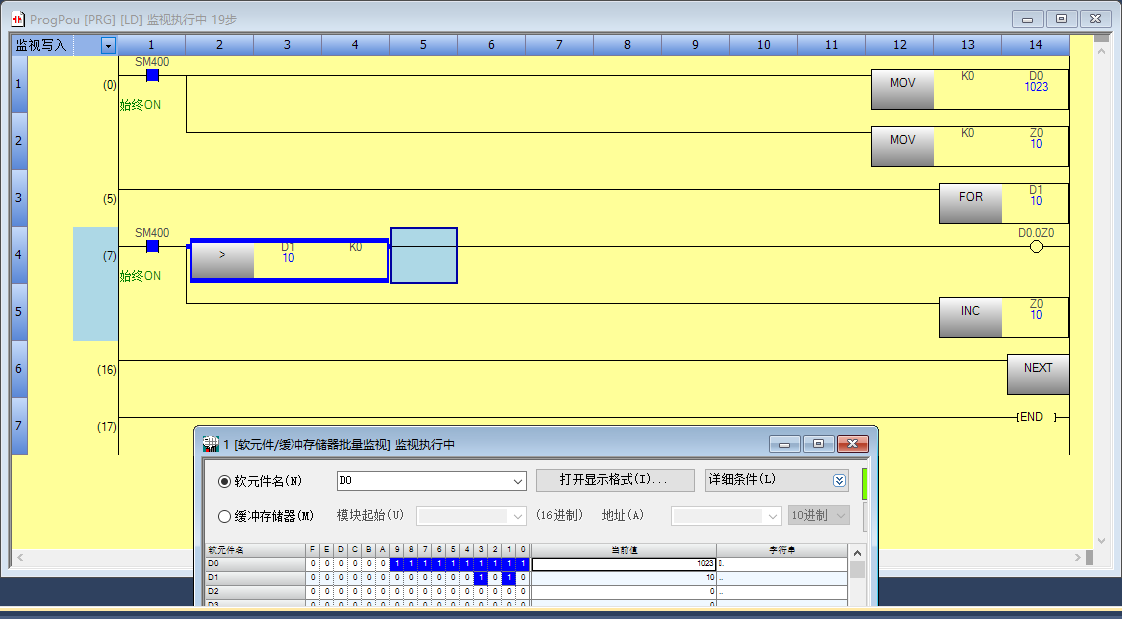Screen dimensions: 1122x619
Task: Maximize the ProgPou ladder window
Action: pyautogui.click(x=1061, y=19)
